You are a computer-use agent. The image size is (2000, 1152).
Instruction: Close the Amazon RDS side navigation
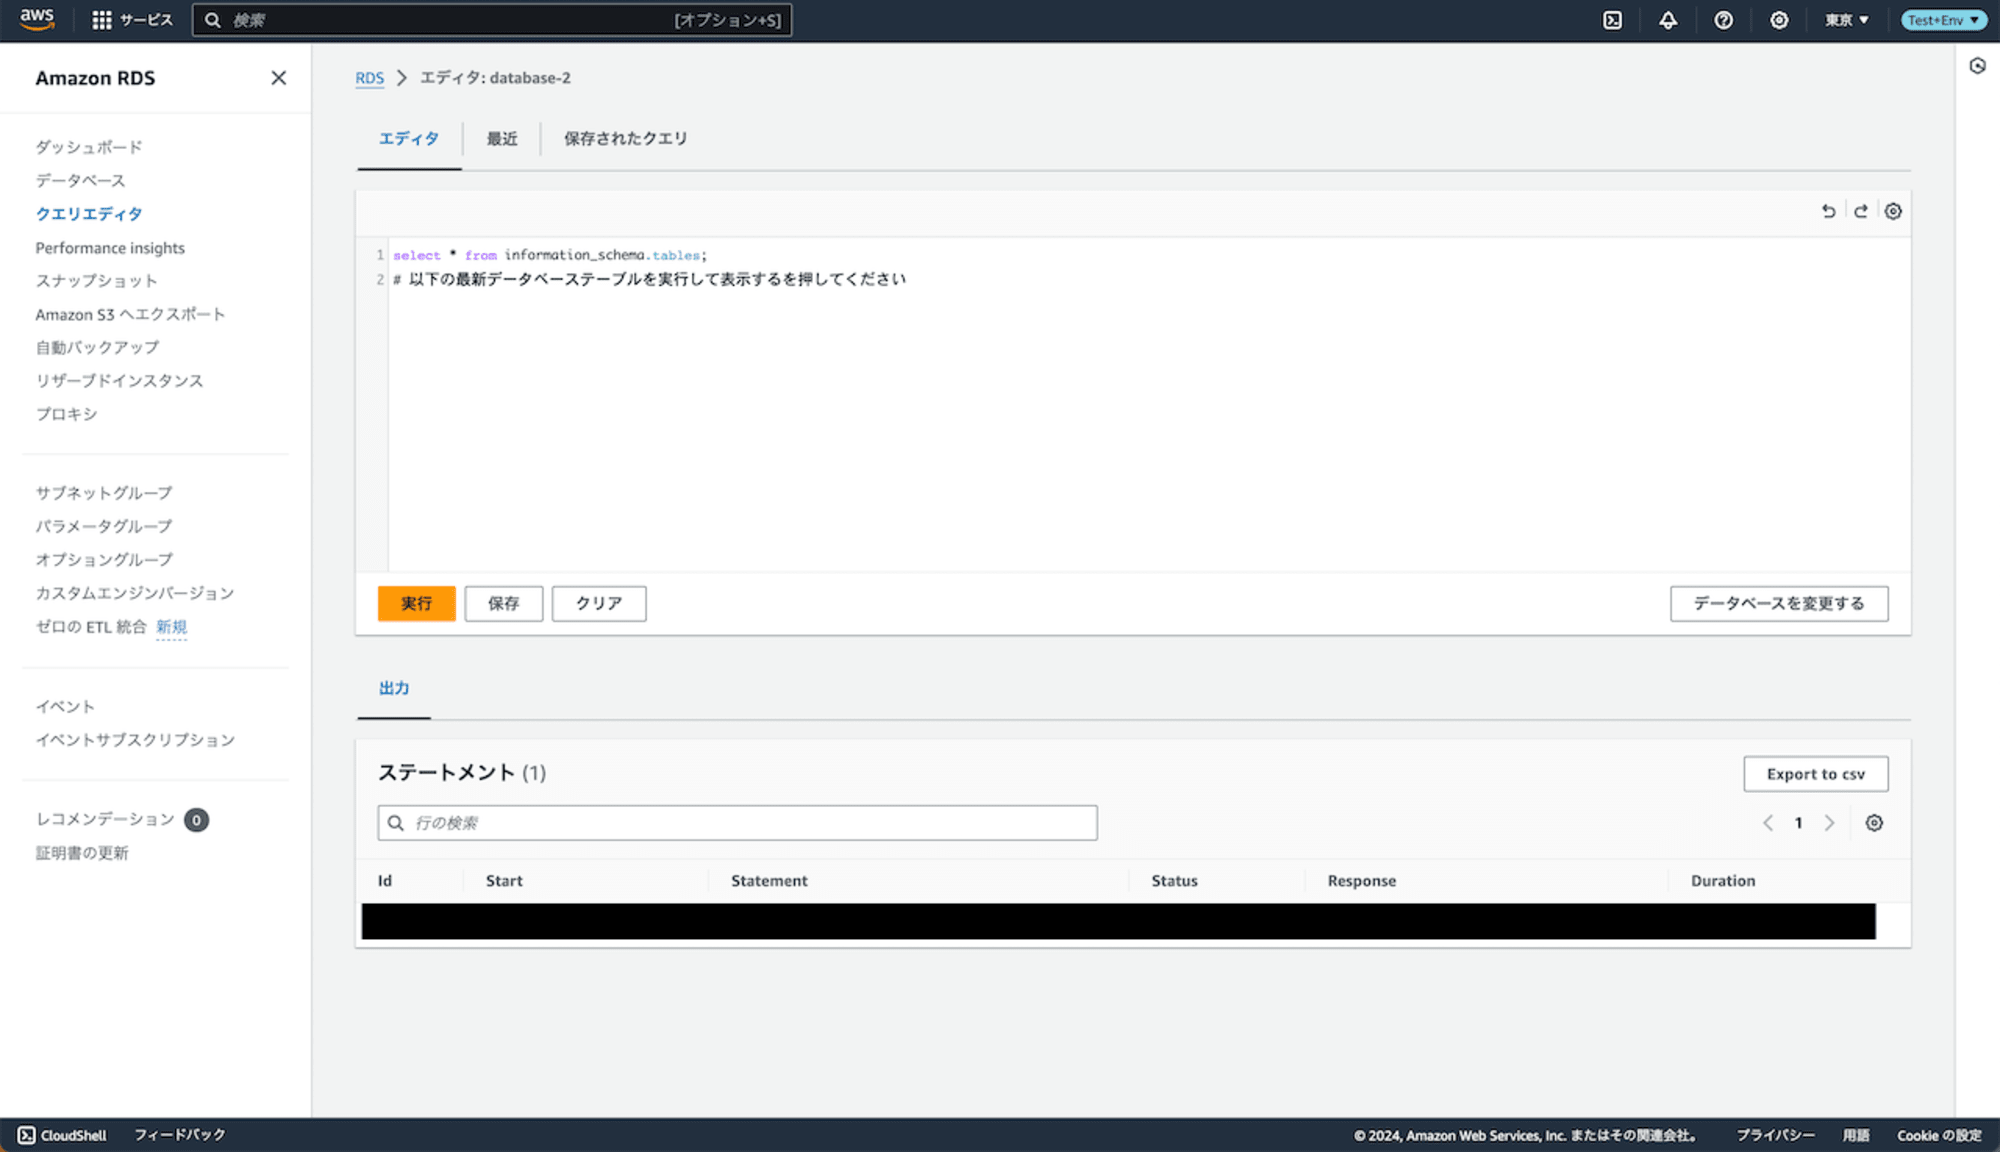278,78
